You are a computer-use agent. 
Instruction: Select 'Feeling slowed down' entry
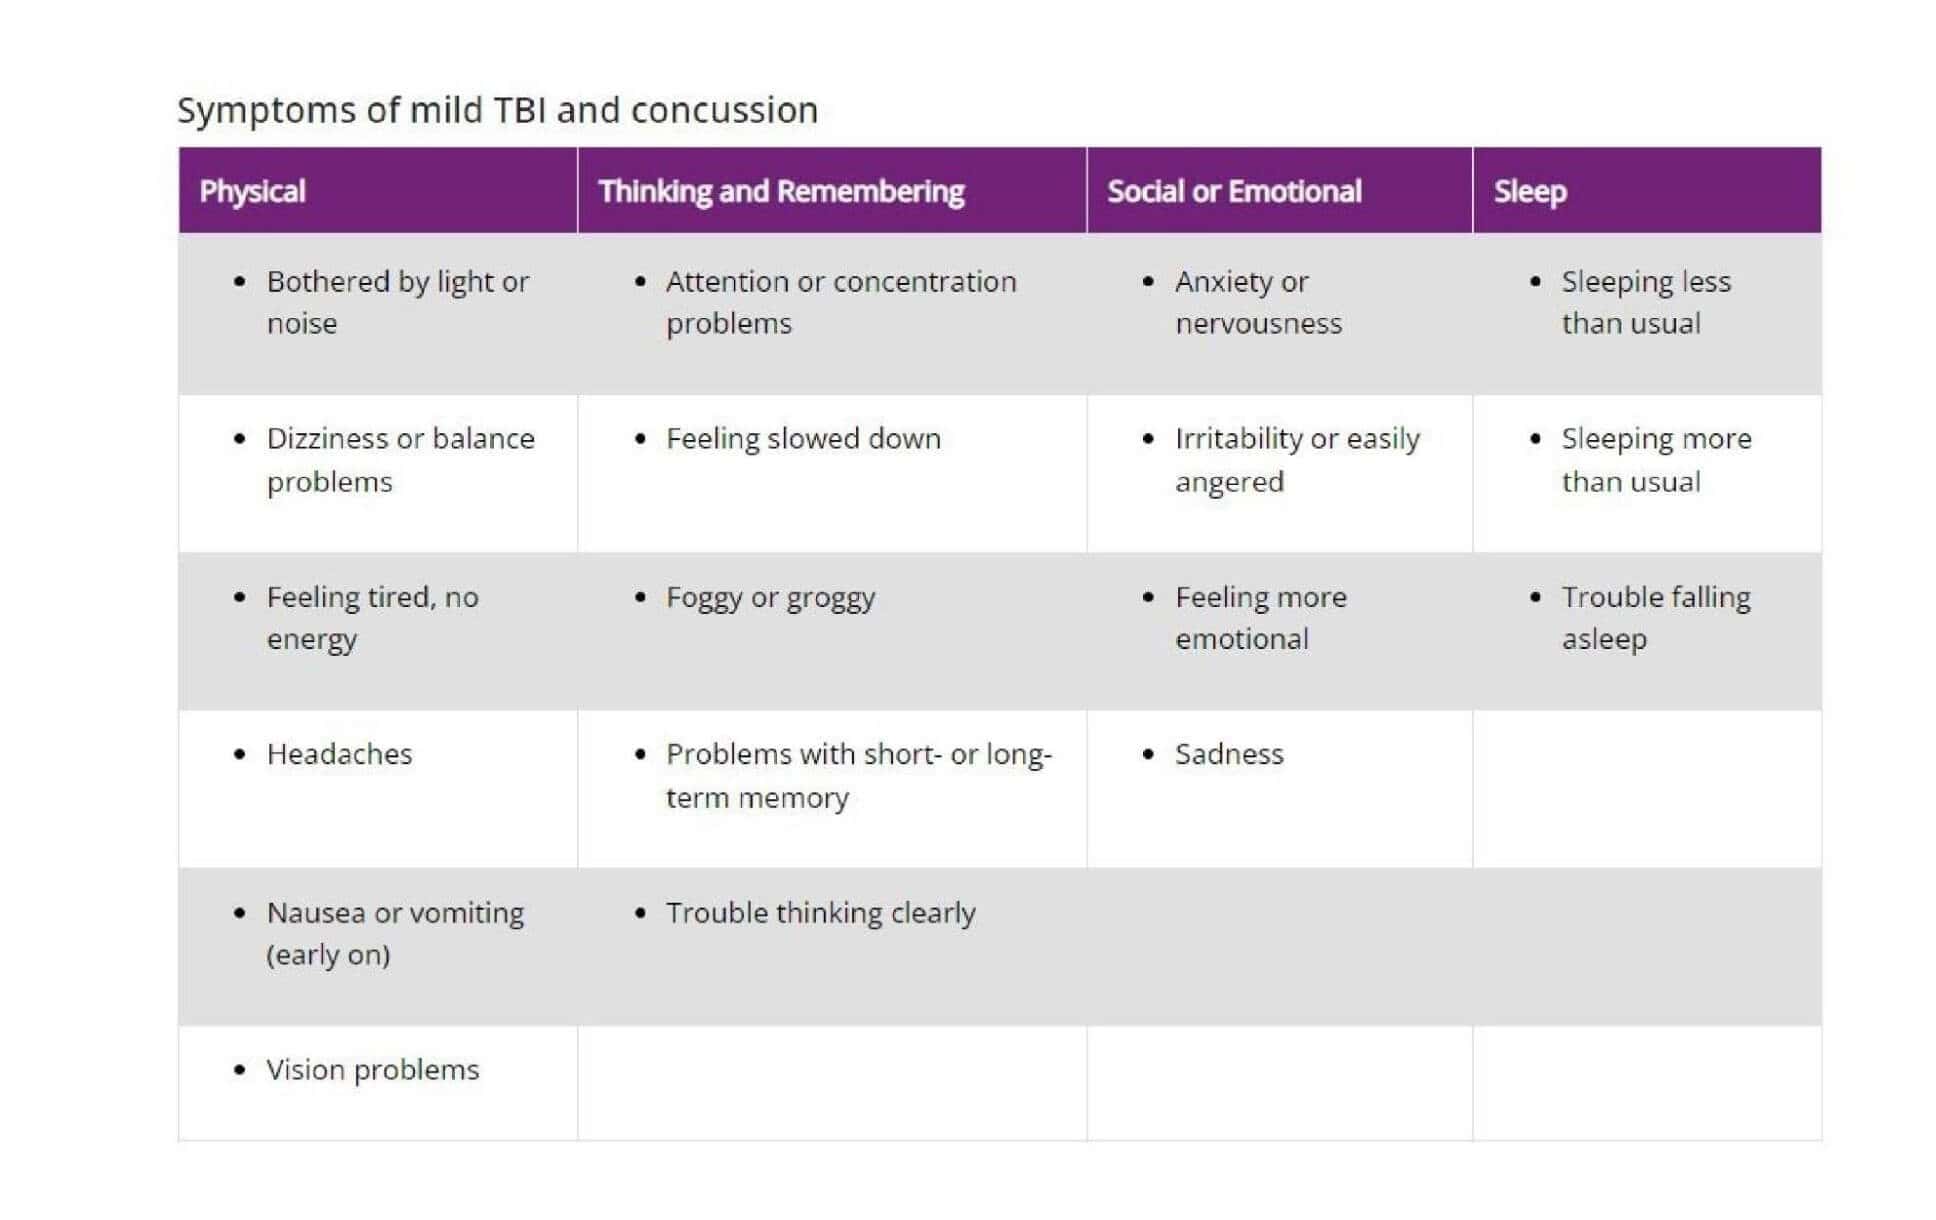(803, 439)
